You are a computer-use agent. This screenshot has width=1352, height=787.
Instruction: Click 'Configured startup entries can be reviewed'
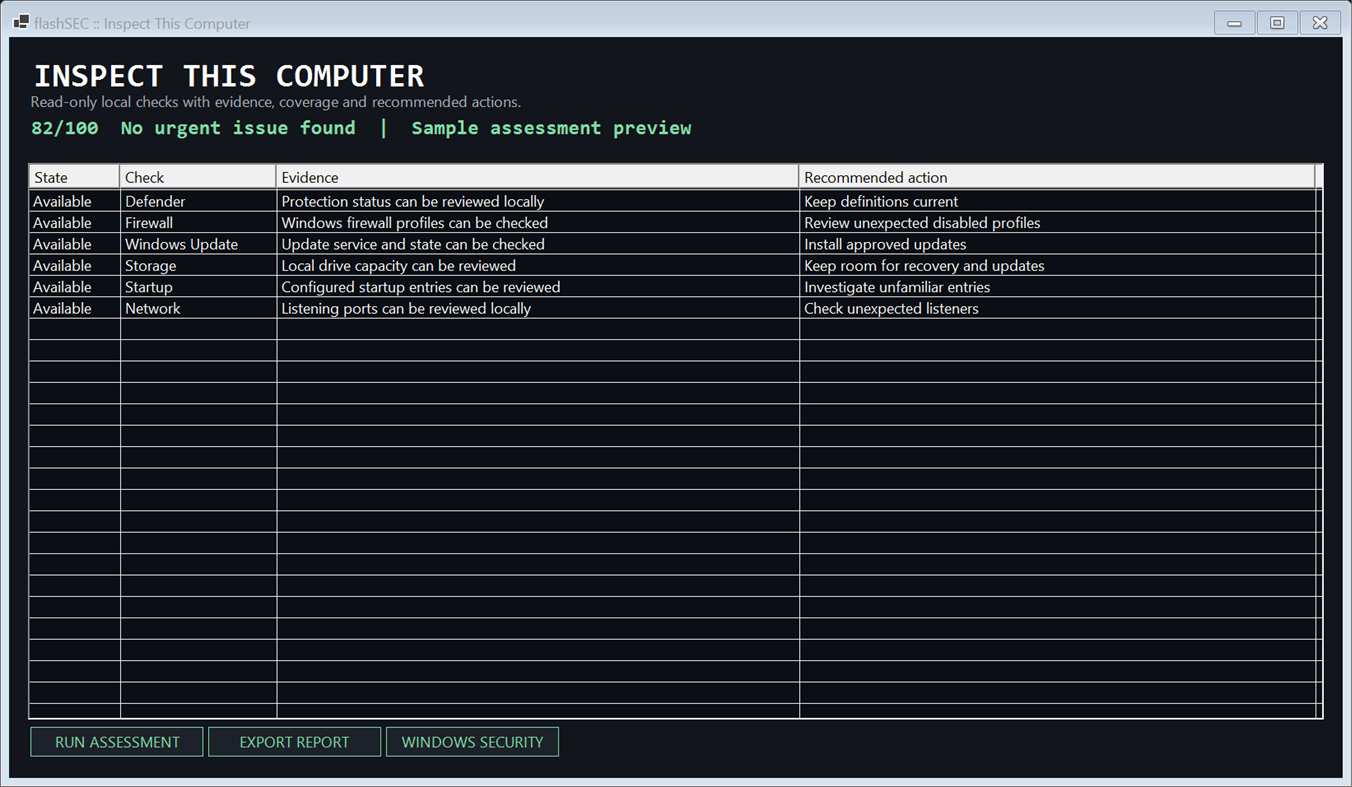click(x=421, y=287)
